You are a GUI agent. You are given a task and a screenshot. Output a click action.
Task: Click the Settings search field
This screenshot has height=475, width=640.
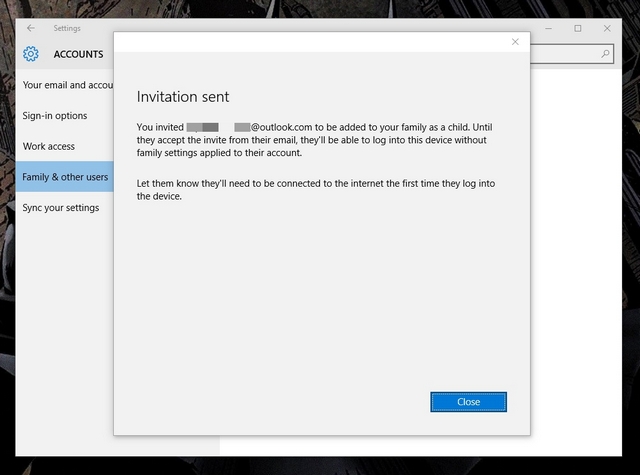pyautogui.click(x=571, y=53)
